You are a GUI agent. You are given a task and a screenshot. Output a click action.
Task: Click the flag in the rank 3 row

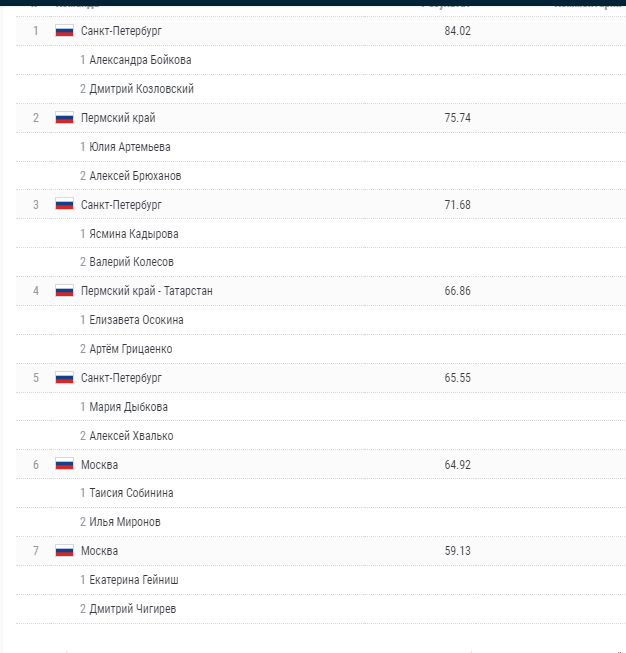click(x=65, y=204)
